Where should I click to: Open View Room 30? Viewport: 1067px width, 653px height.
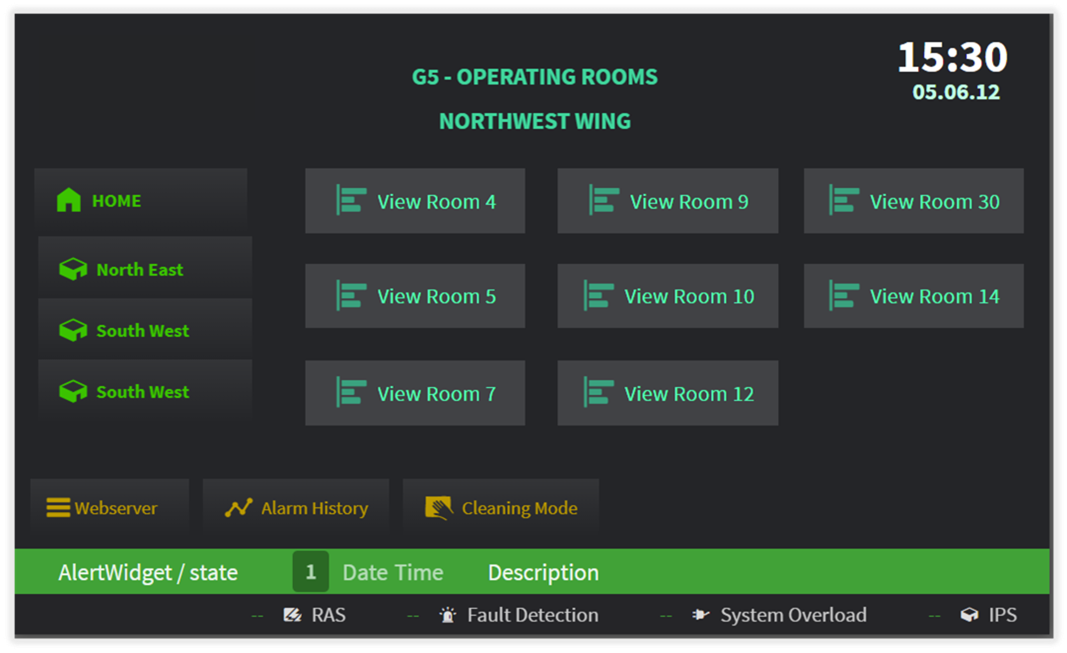point(913,201)
